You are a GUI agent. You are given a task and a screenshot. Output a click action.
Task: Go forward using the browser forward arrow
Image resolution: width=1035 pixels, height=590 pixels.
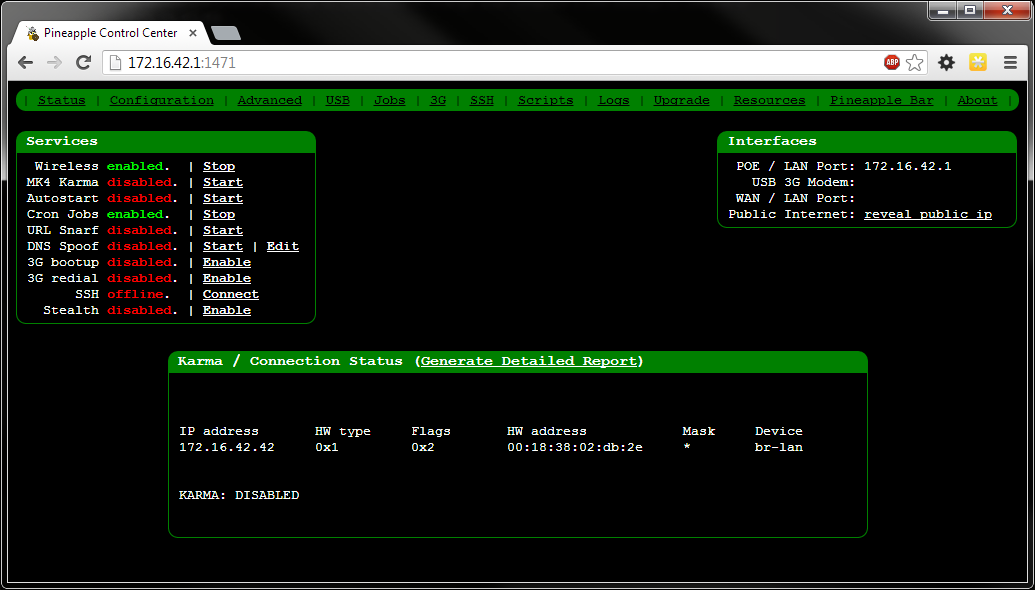point(55,63)
